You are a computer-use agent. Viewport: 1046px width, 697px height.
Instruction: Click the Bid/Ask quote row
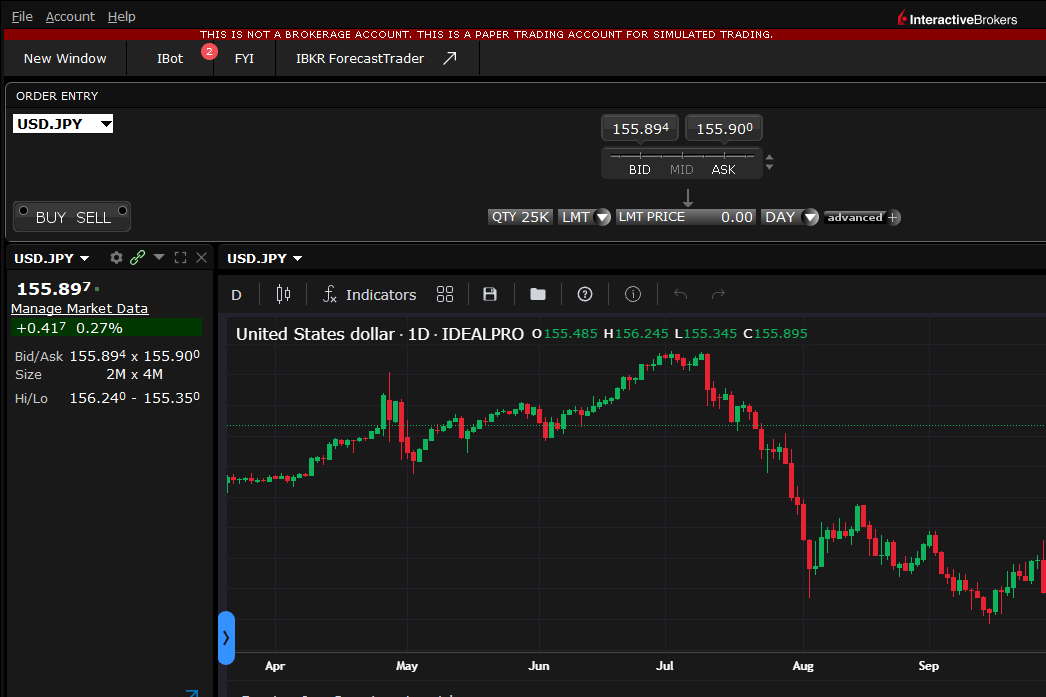(x=107, y=356)
